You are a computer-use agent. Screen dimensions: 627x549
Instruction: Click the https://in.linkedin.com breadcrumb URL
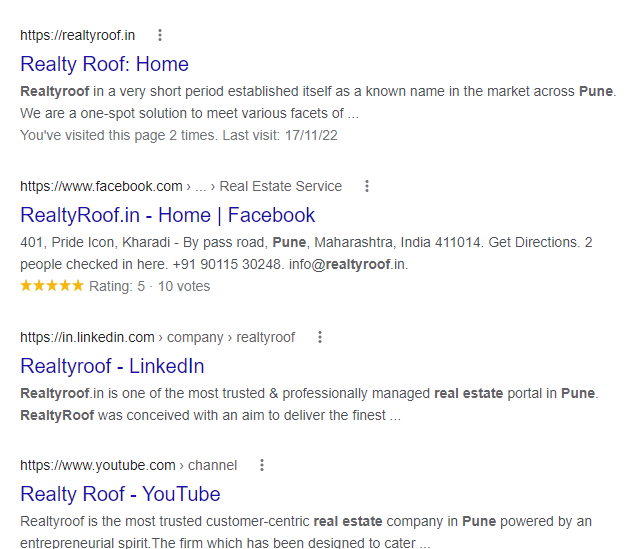pos(87,337)
